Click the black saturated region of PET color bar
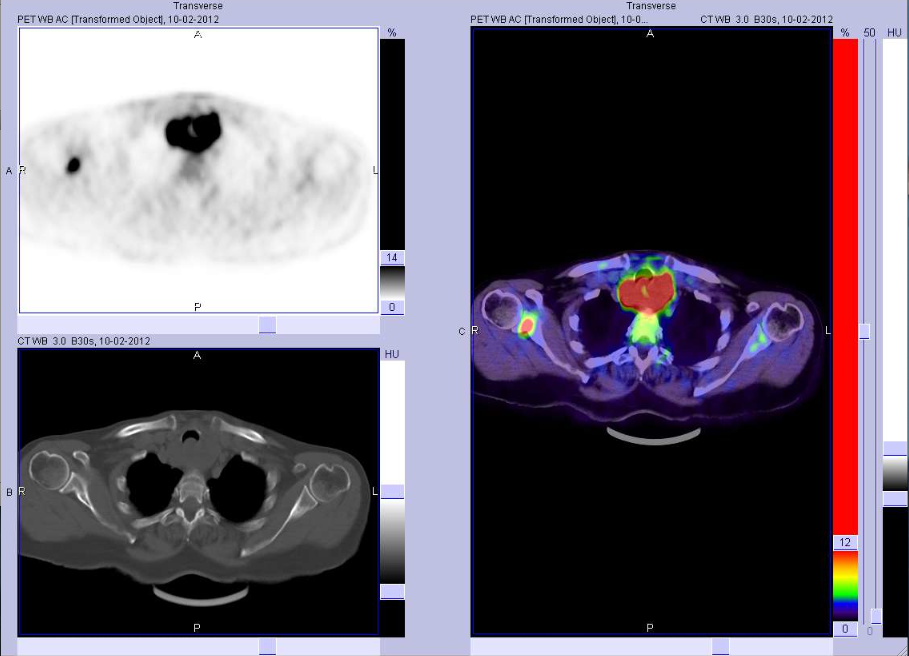This screenshot has height=656, width=909. click(x=392, y=145)
